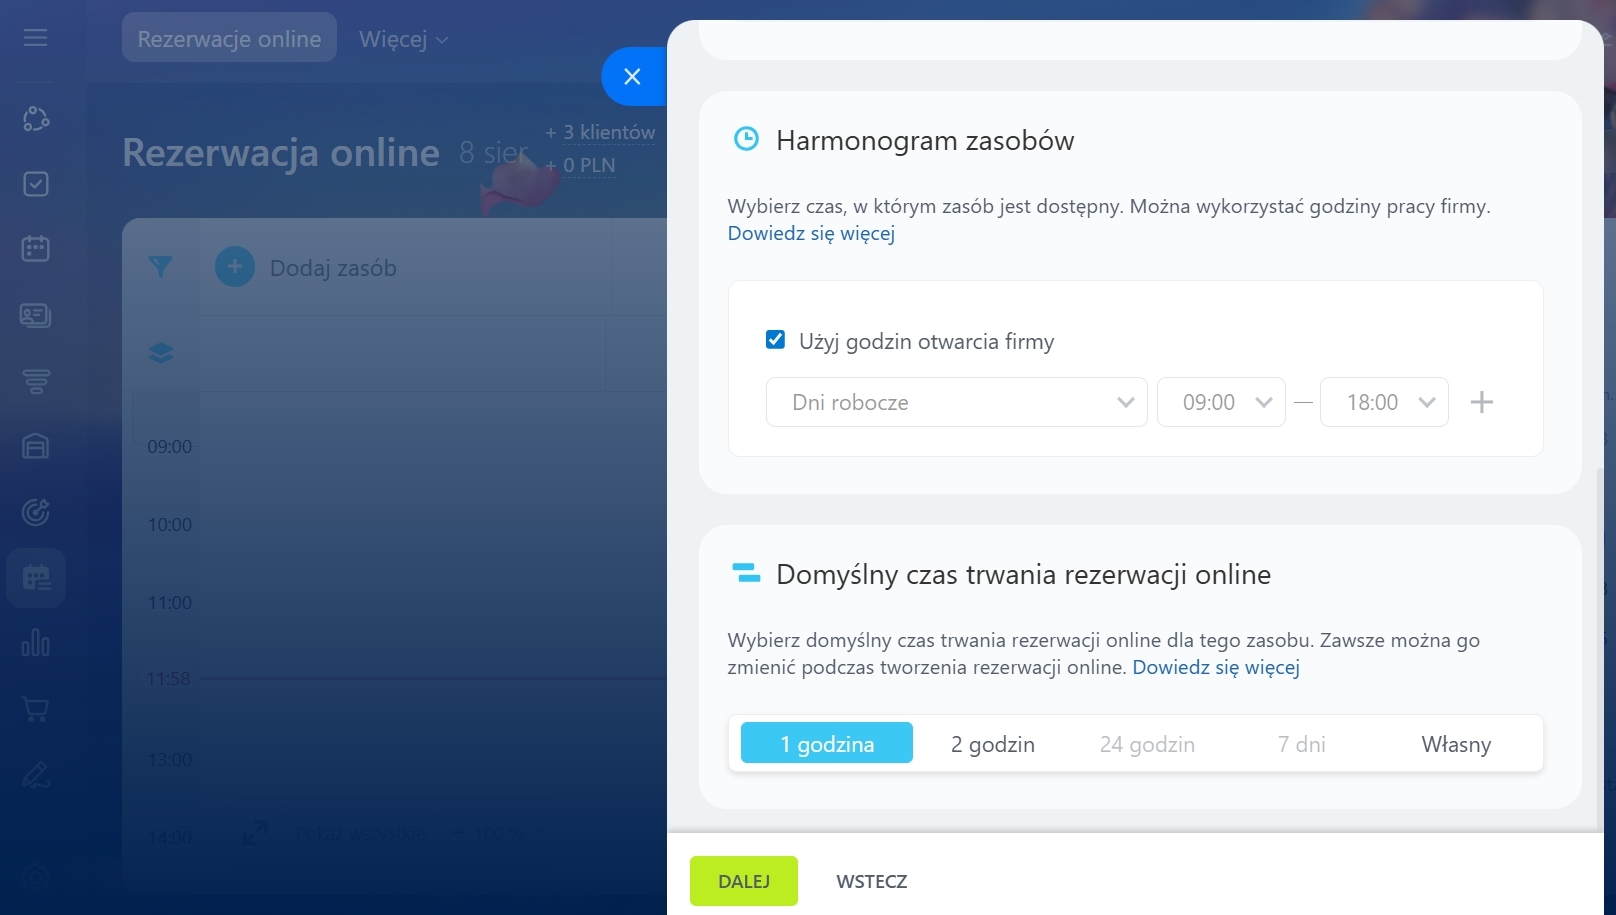Open Dowiedz się więcej link under Harmonogram zasobów
1616x915 pixels.
coord(811,233)
